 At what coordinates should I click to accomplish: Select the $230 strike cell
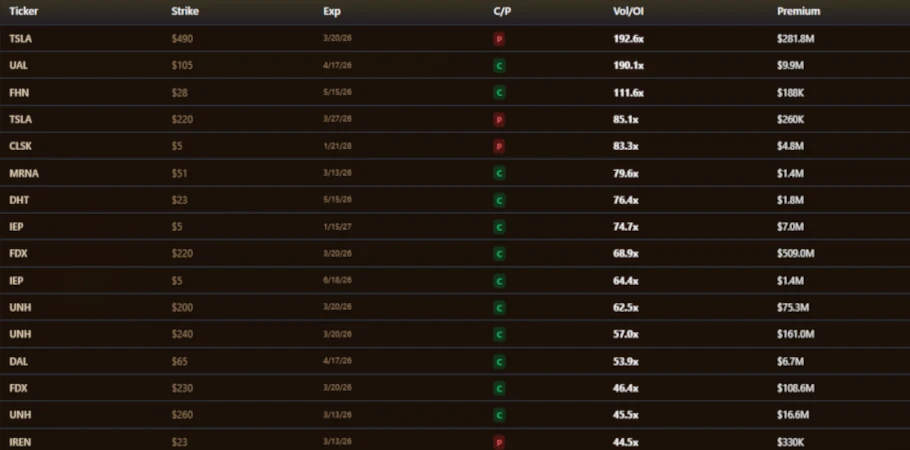point(182,388)
